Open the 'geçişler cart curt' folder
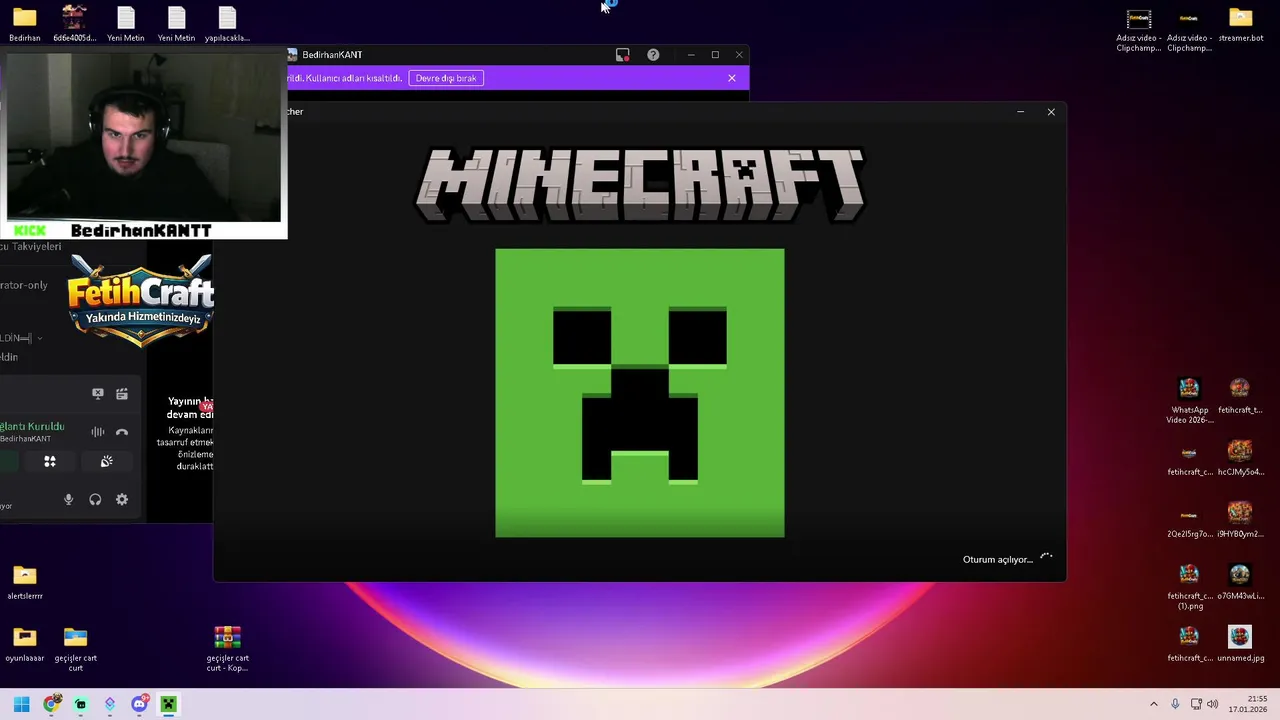The height and width of the screenshot is (720, 1280). [x=76, y=649]
